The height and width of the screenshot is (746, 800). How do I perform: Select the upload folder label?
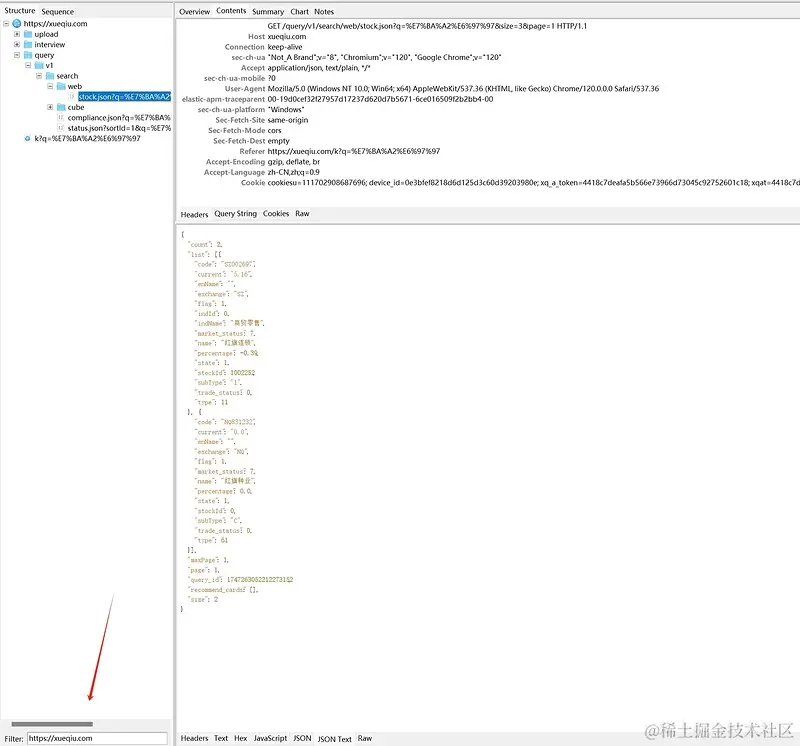click(46, 34)
